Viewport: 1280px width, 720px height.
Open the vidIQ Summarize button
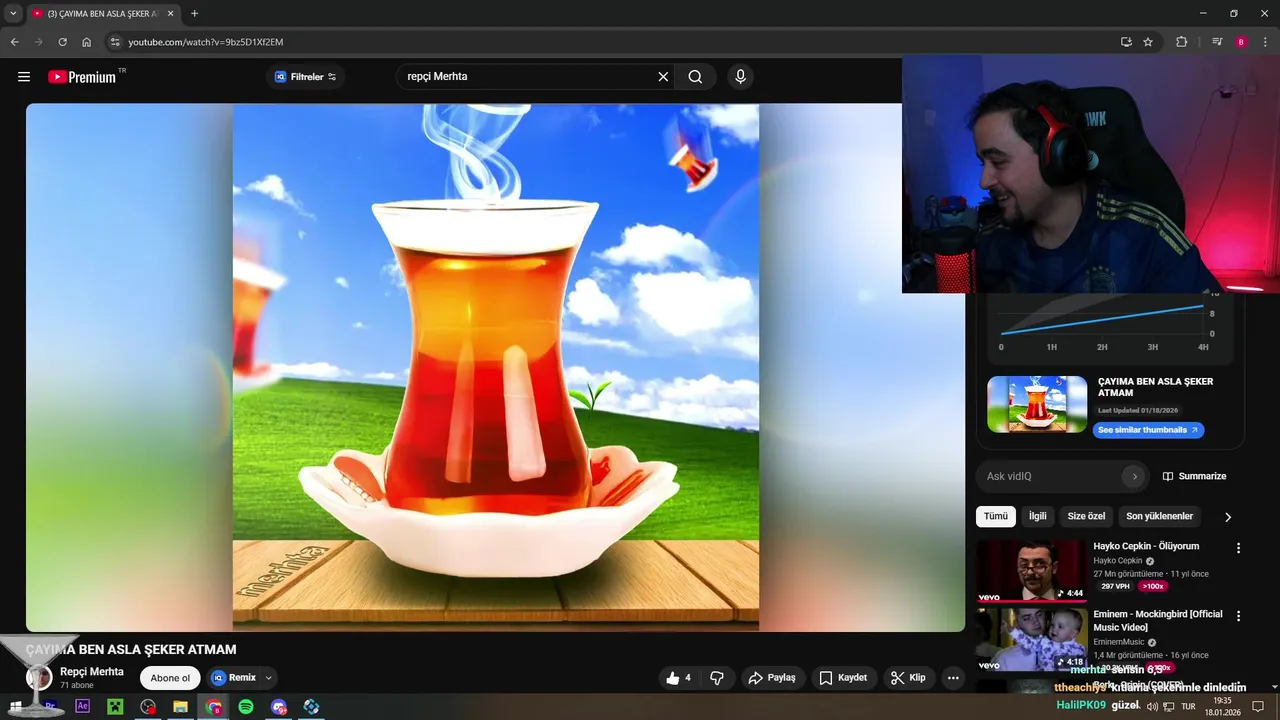click(x=1194, y=477)
